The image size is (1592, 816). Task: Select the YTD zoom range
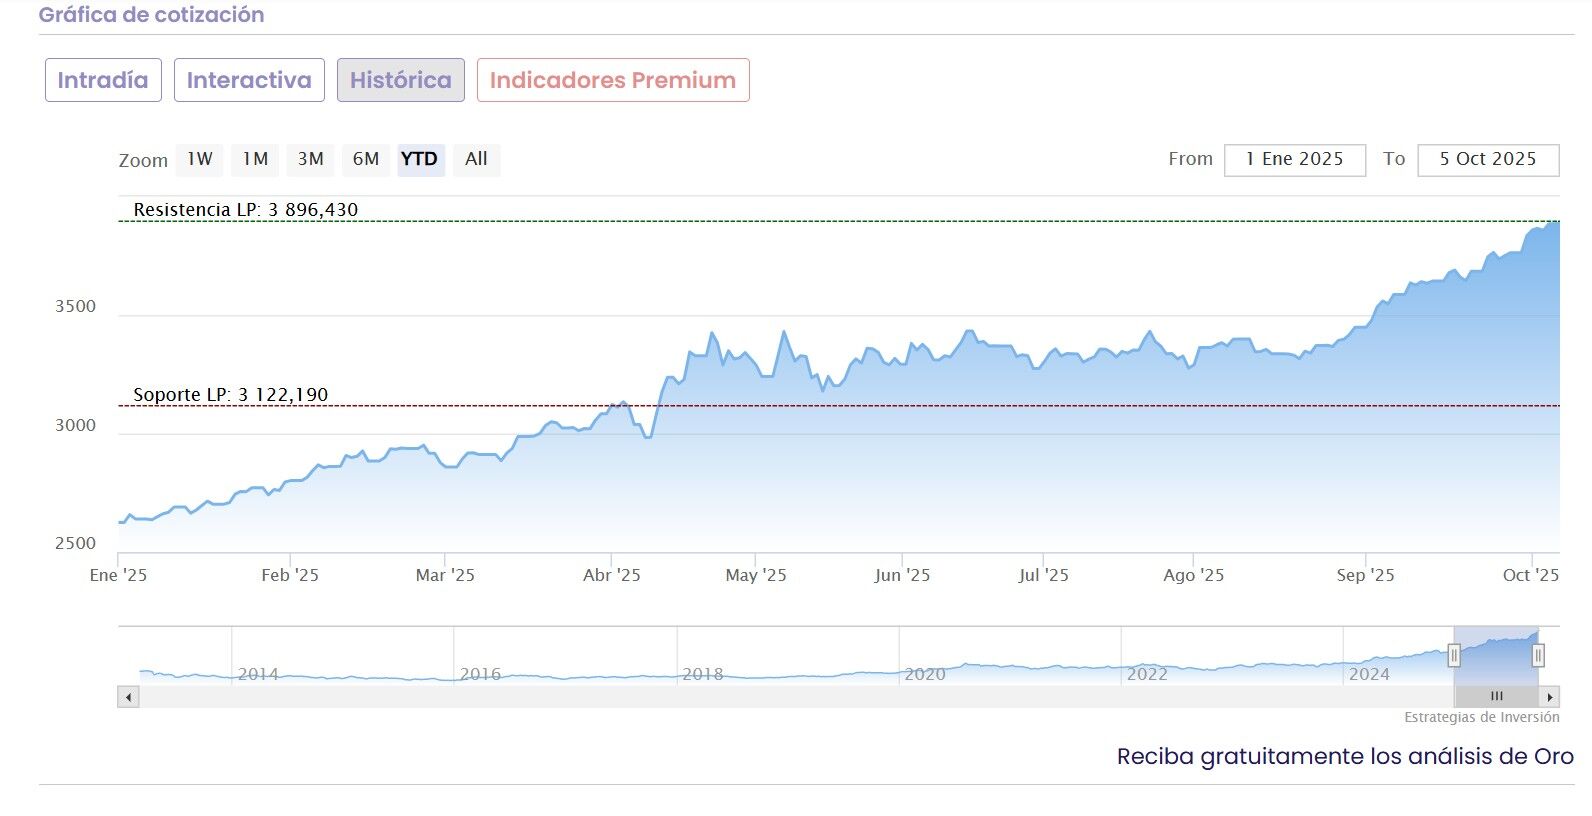[419, 159]
